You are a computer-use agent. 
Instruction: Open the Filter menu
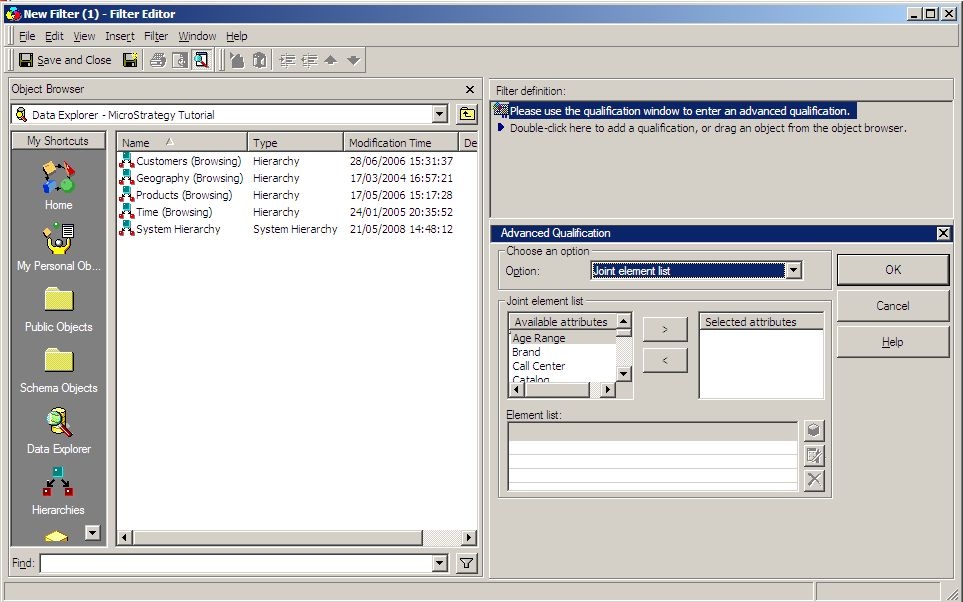click(x=156, y=36)
